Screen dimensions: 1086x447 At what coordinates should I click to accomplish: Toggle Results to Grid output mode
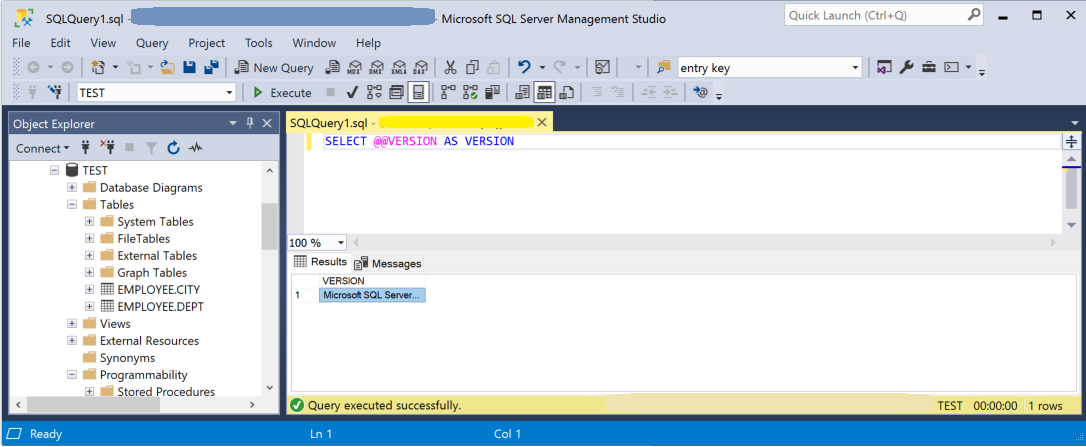point(544,92)
